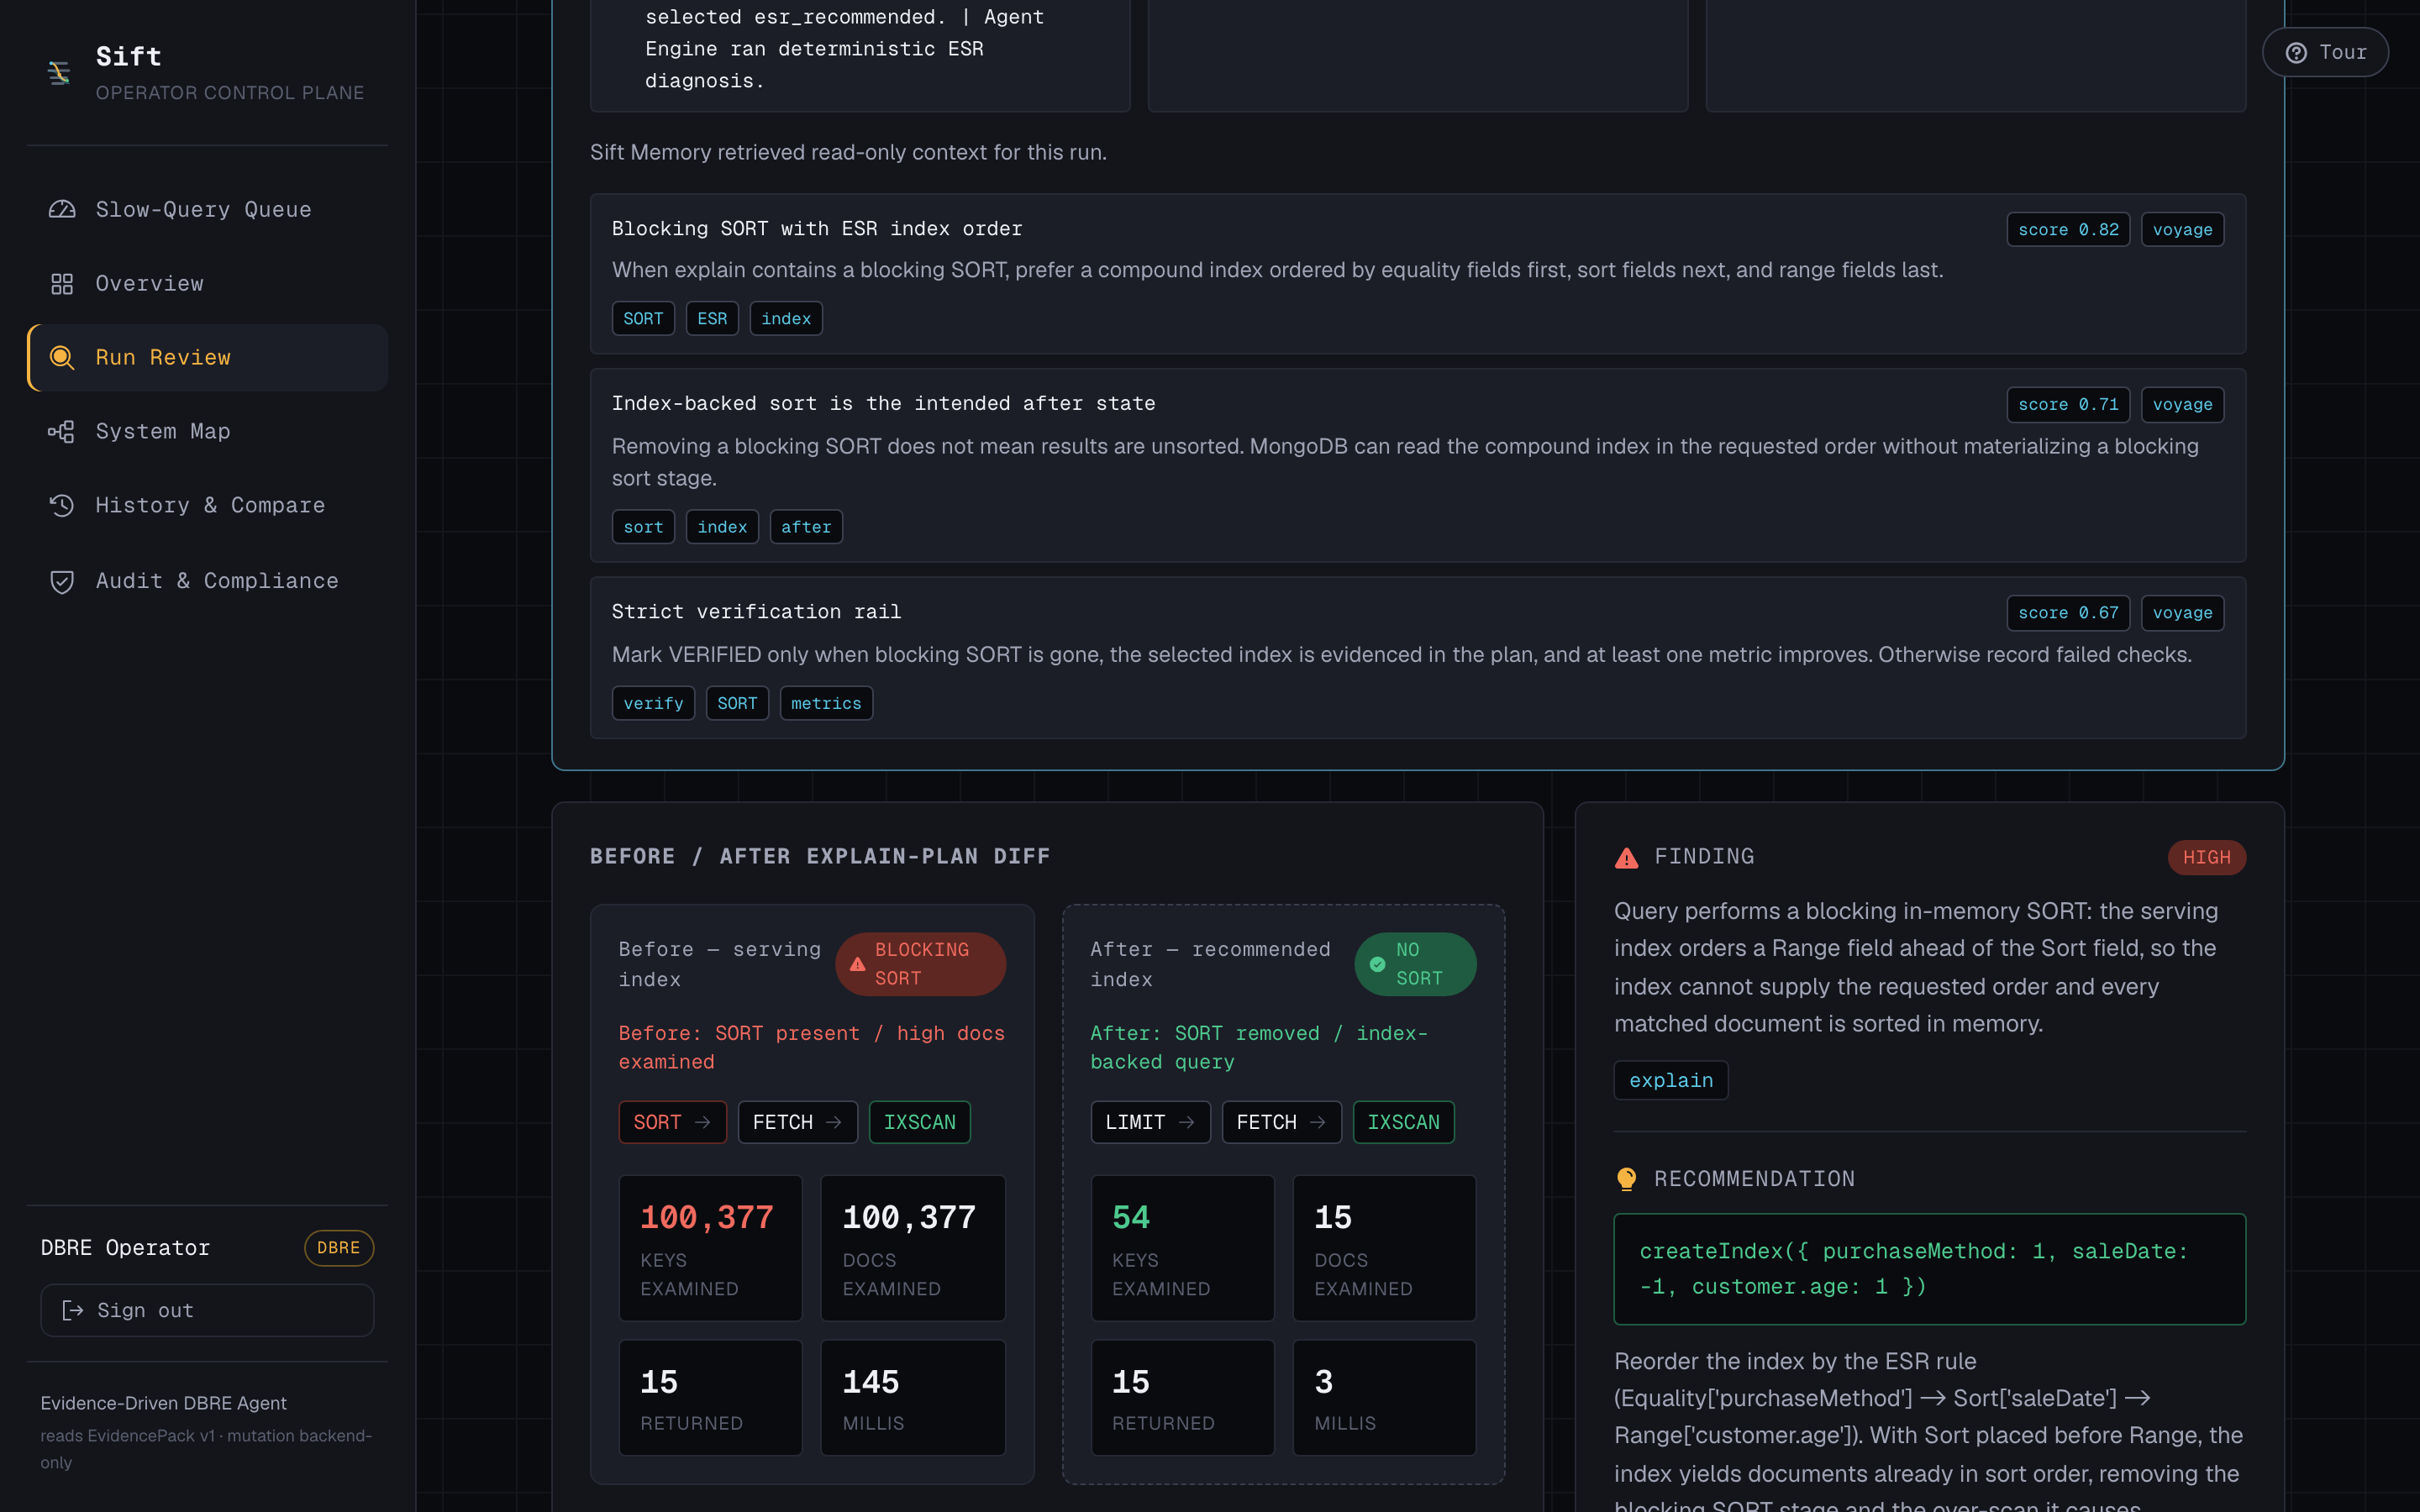Click the red SORT stage chip
2420x1512 pixels.
pyautogui.click(x=672, y=1122)
